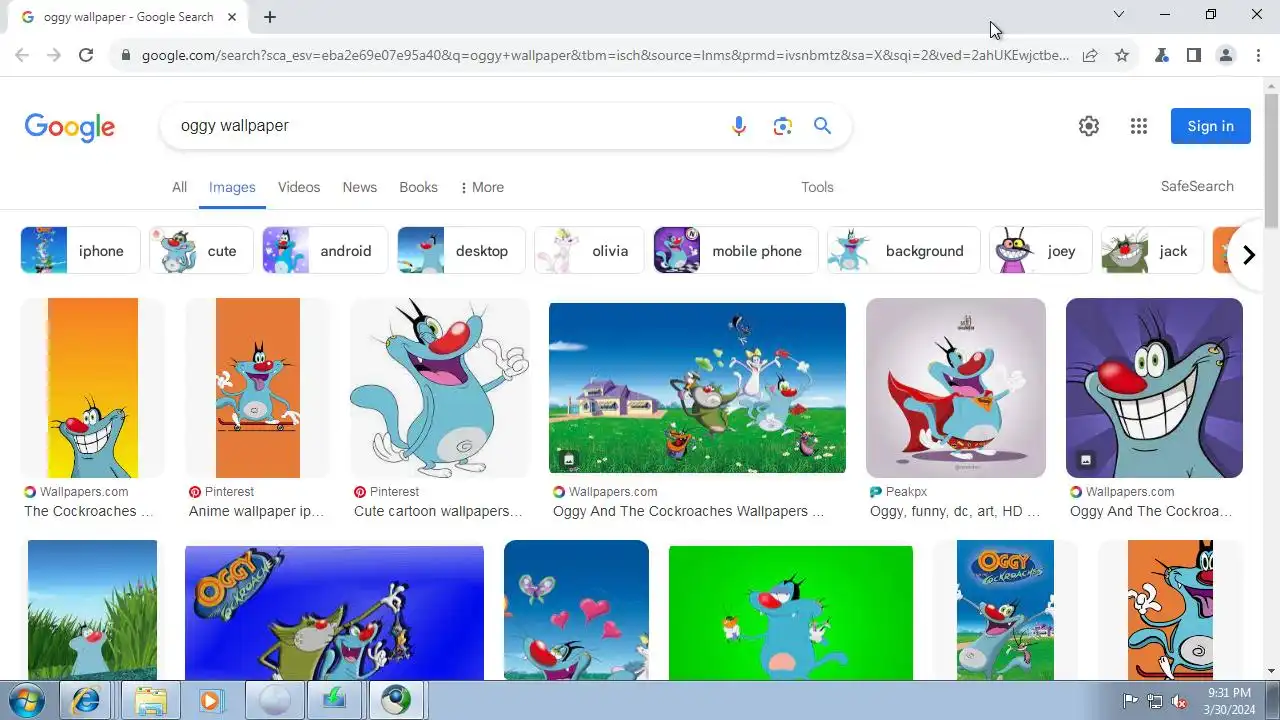Open Windows Media Player taskbar icon
The width and height of the screenshot is (1280, 720).
point(210,700)
